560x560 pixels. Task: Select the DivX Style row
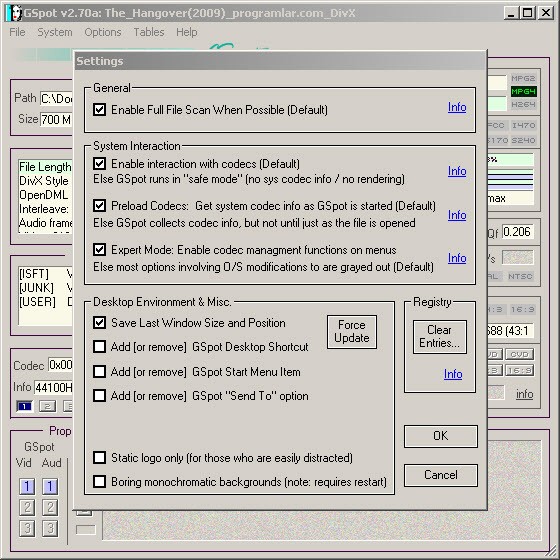coord(45,181)
